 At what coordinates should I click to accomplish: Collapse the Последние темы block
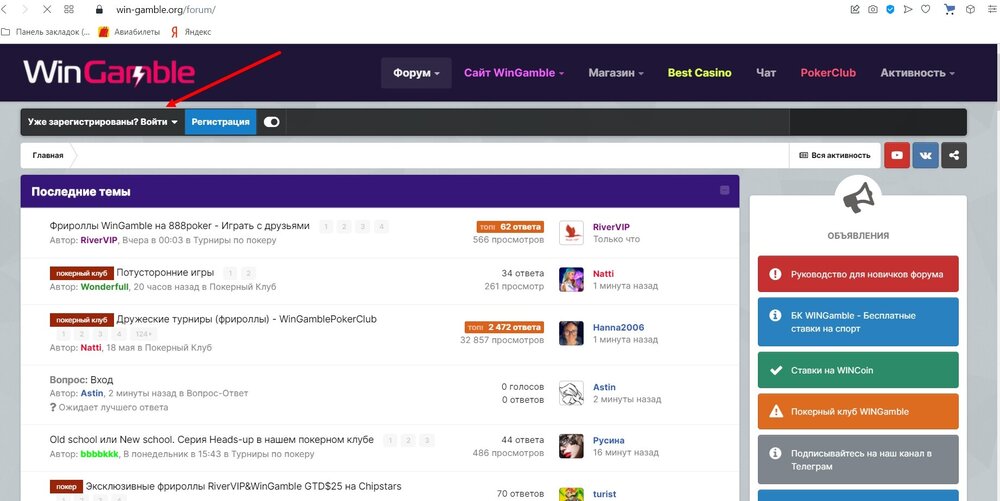[x=725, y=191]
